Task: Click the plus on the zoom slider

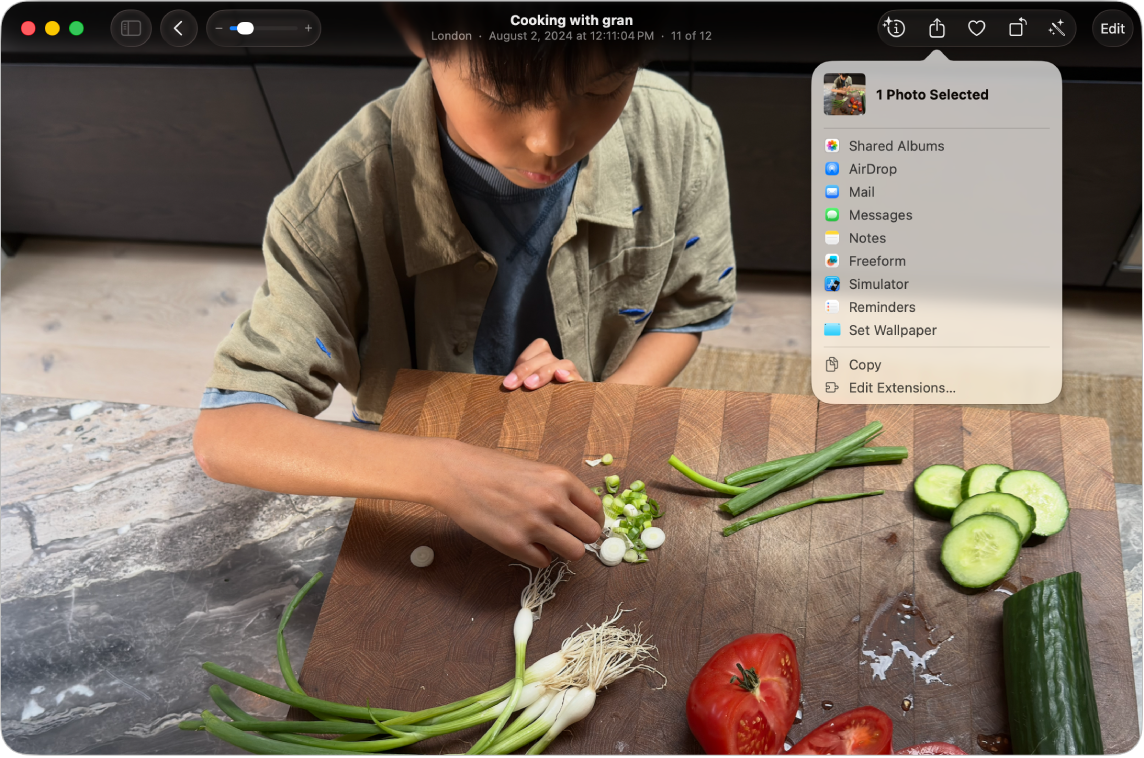Action: click(308, 28)
